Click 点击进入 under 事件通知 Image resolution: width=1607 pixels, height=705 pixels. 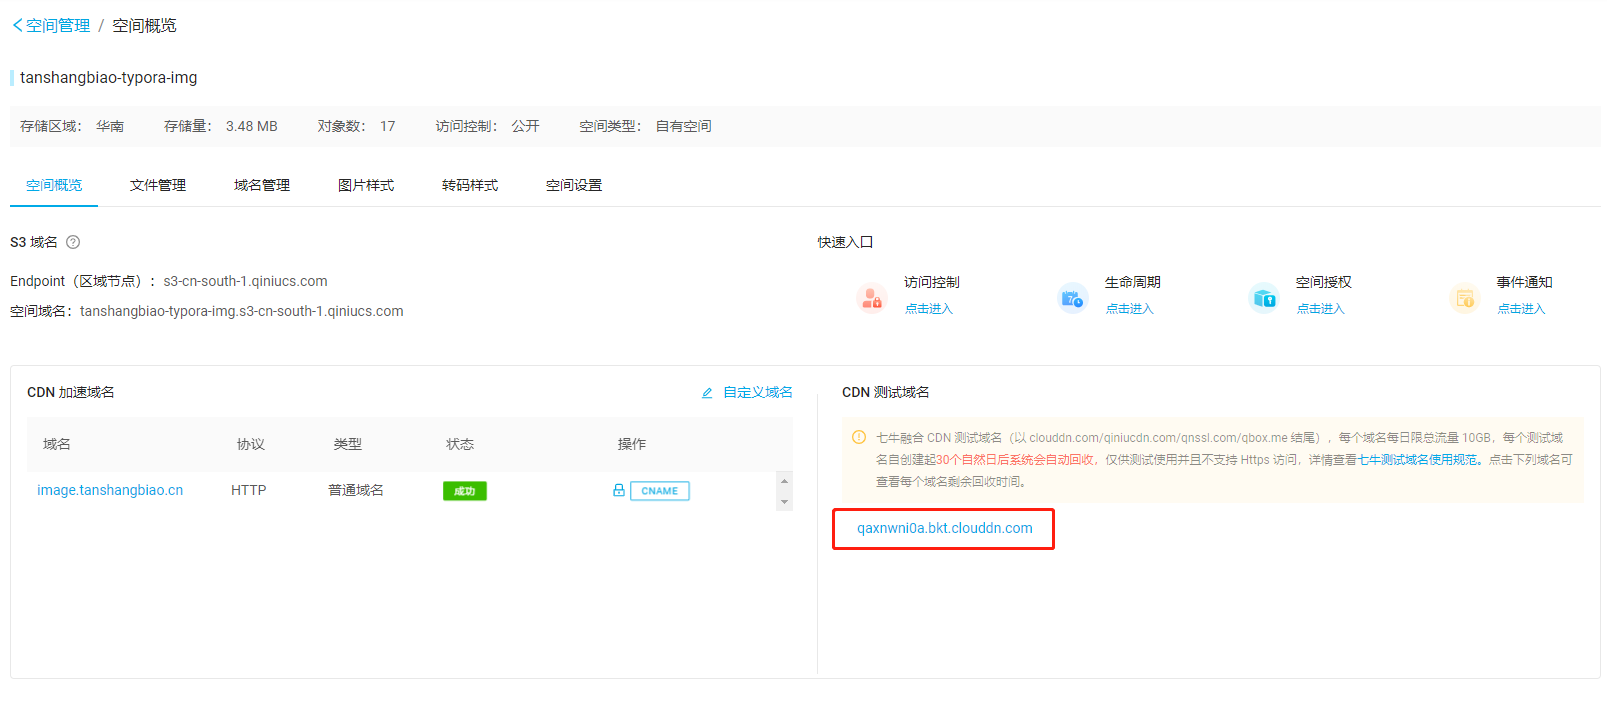click(x=1522, y=309)
